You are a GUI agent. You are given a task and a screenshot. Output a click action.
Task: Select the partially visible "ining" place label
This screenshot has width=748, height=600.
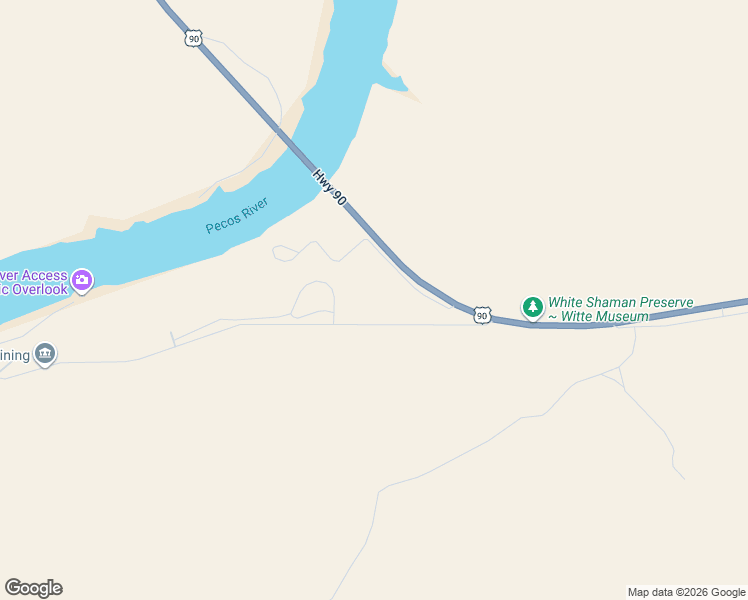click(15, 355)
